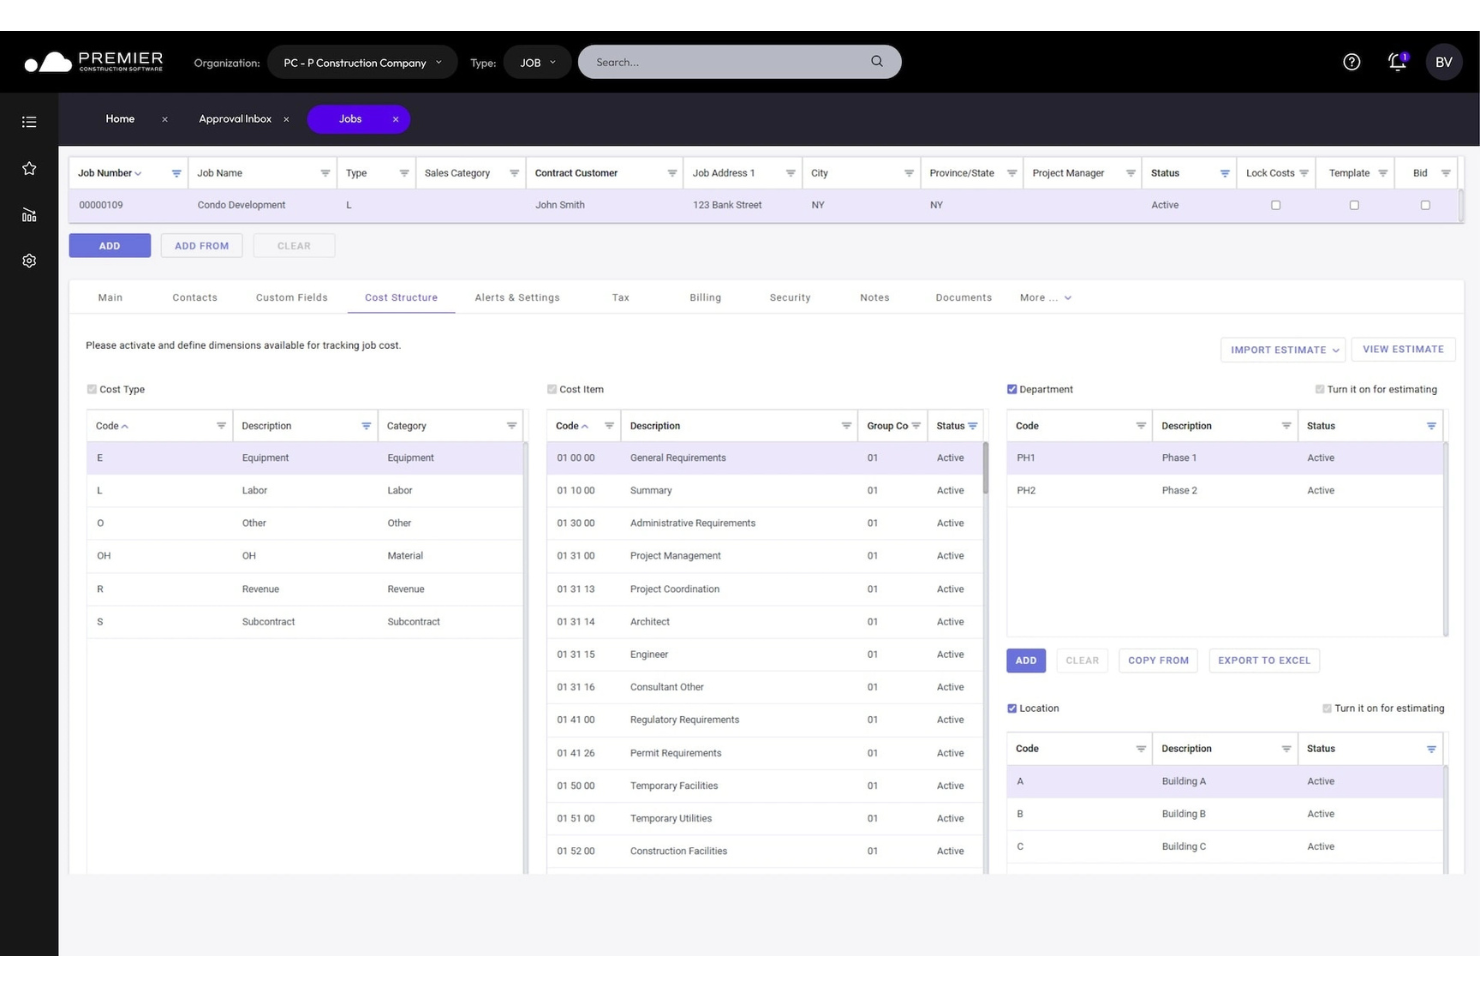Filter the Sales Category column
The image size is (1480, 987).
pyautogui.click(x=514, y=173)
